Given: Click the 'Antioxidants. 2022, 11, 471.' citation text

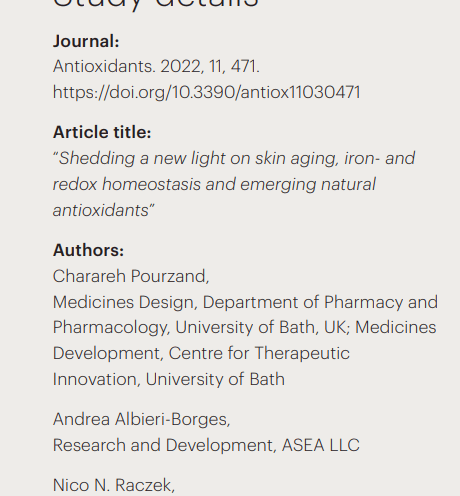Looking at the screenshot, I should (156, 66).
